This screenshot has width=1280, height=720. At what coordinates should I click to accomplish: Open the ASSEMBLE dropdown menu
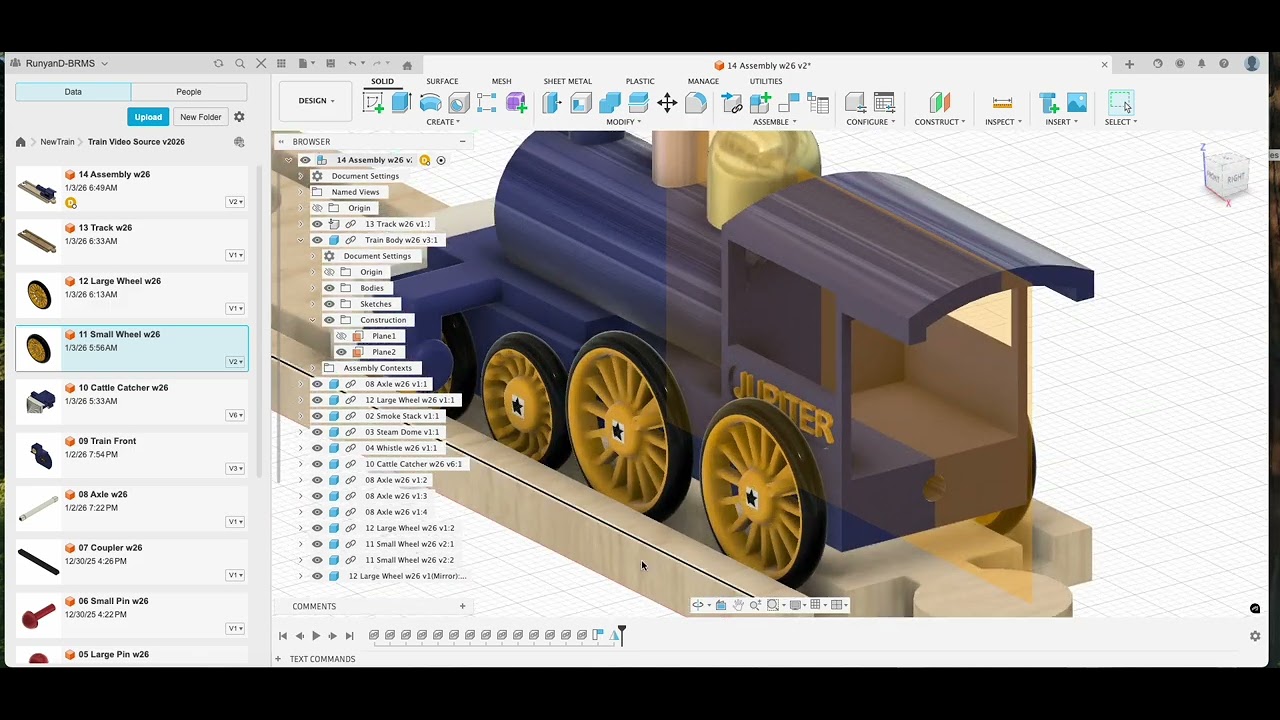(775, 122)
